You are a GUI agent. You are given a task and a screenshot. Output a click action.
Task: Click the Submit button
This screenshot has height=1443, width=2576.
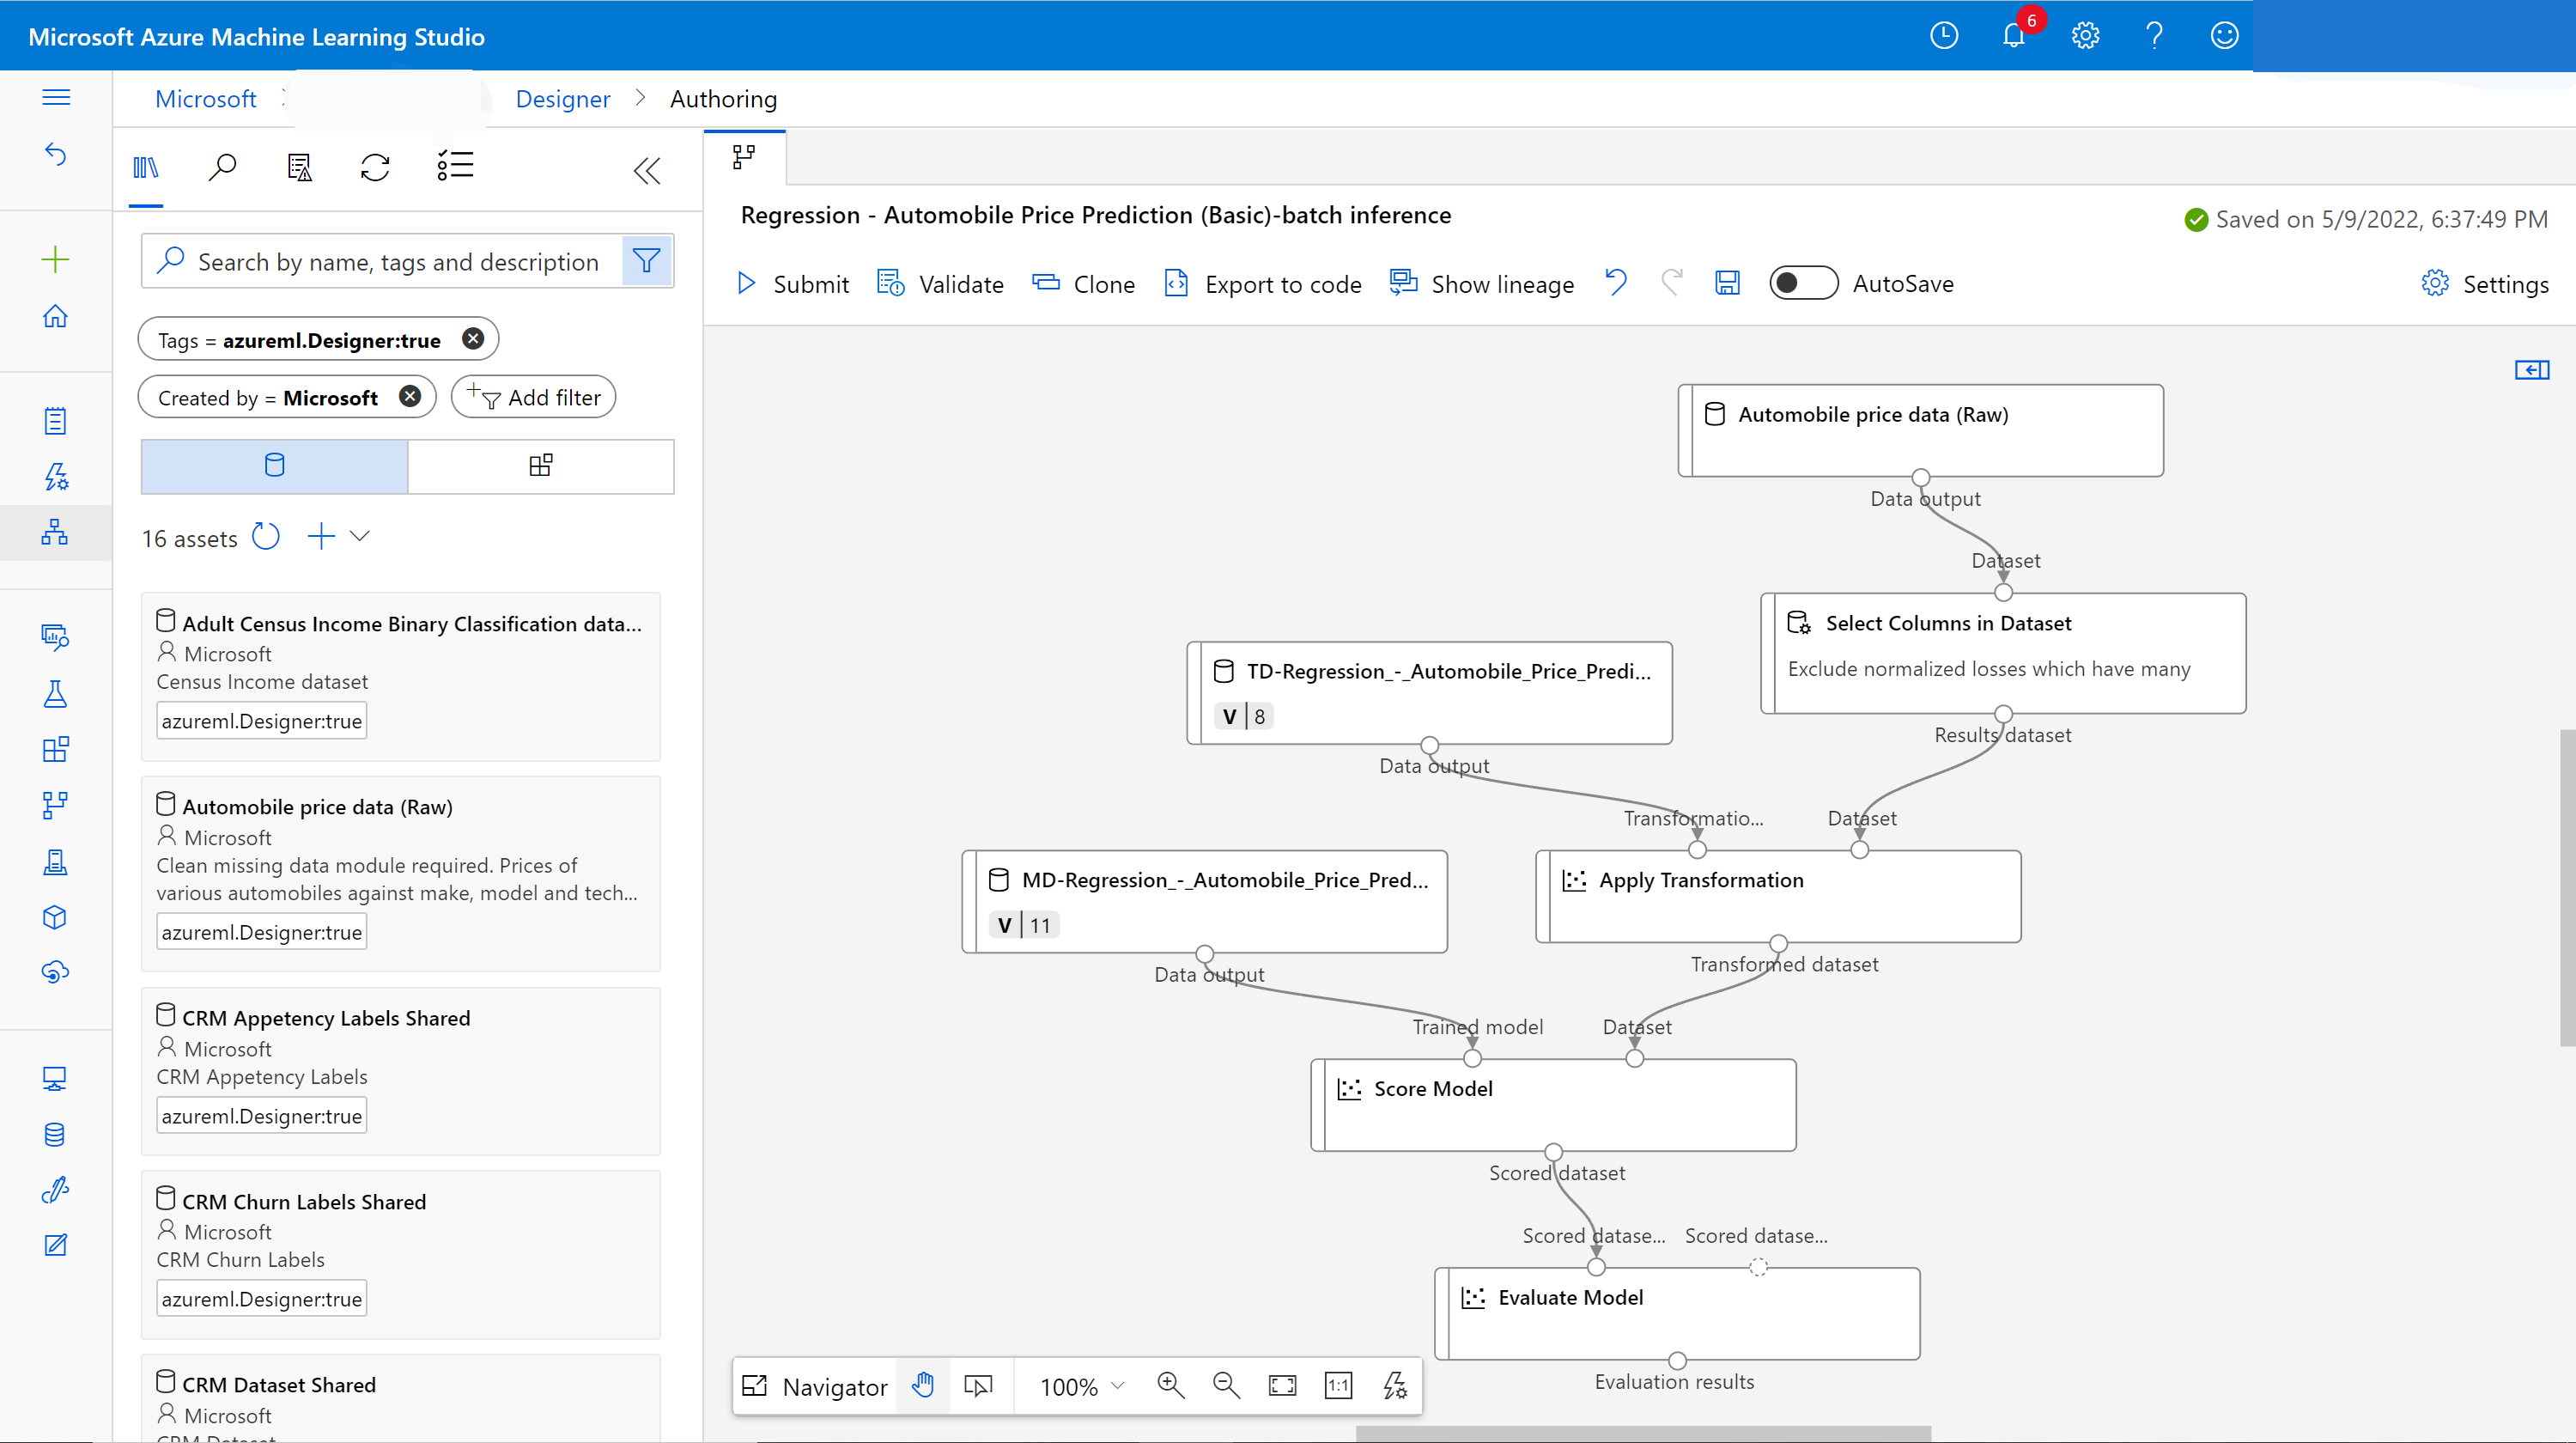(793, 284)
